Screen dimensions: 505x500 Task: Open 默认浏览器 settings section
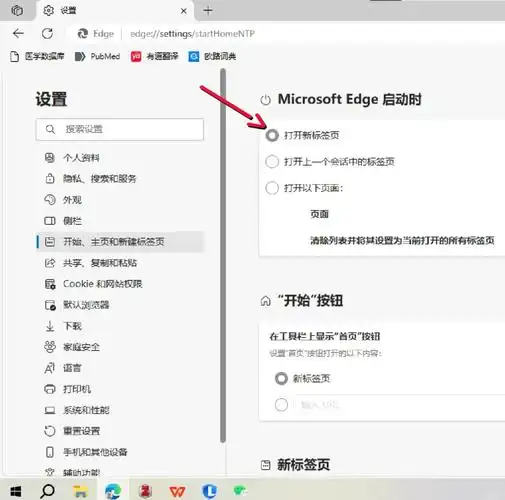pyautogui.click(x=120, y=305)
